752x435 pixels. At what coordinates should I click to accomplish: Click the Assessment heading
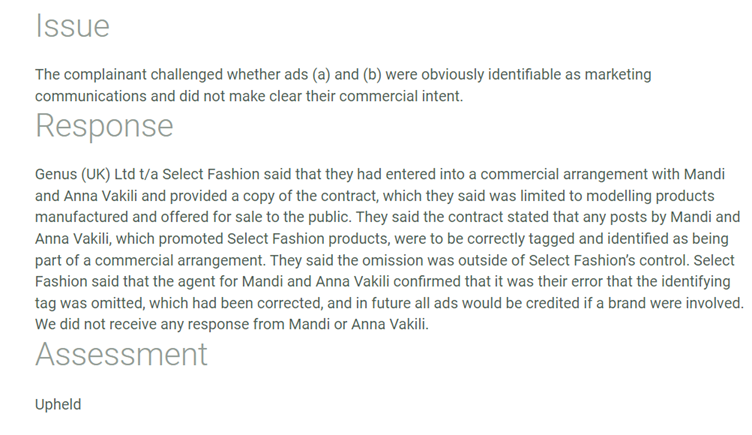coord(121,354)
